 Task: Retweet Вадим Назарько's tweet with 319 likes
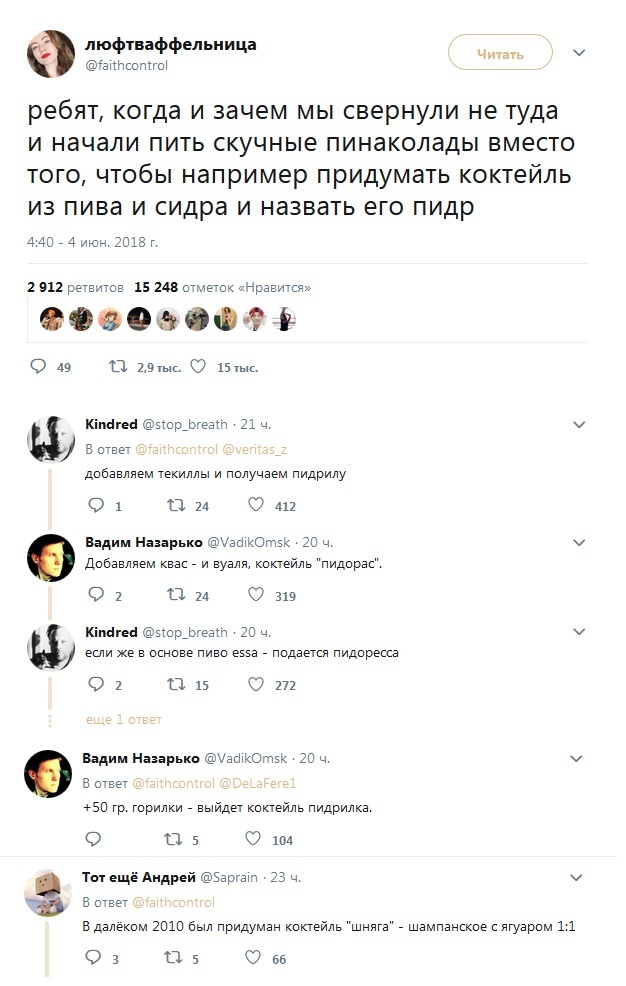(176, 595)
